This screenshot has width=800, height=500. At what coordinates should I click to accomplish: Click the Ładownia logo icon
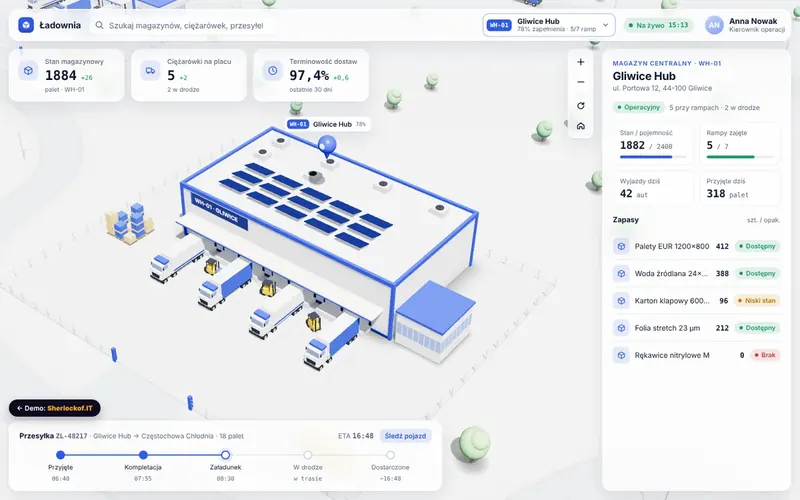(26, 25)
